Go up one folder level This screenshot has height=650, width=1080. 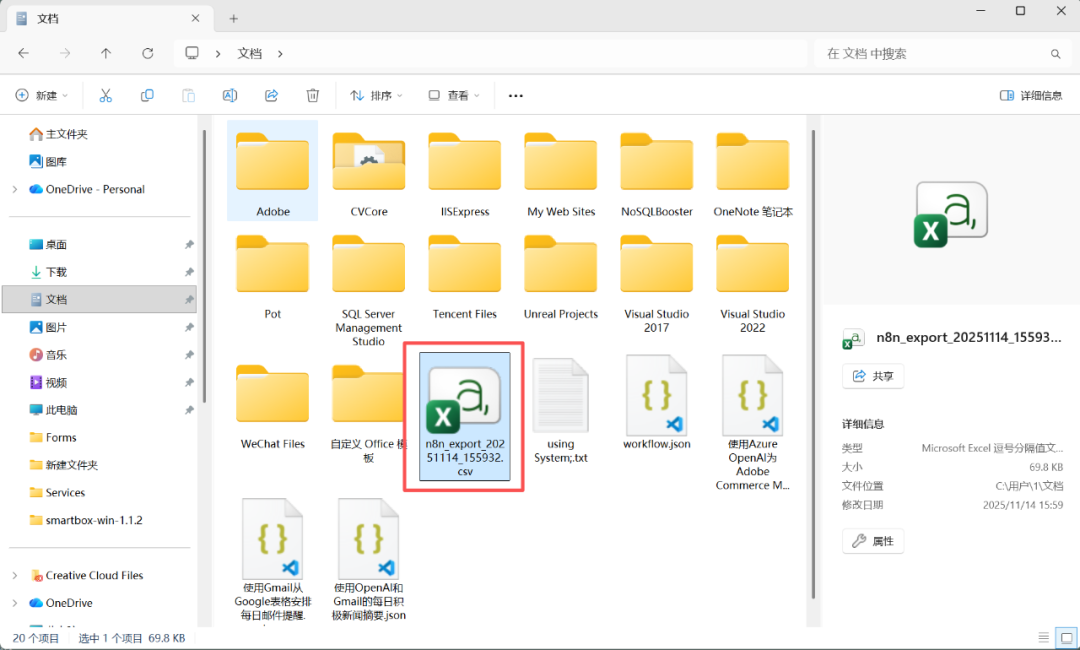[106, 53]
